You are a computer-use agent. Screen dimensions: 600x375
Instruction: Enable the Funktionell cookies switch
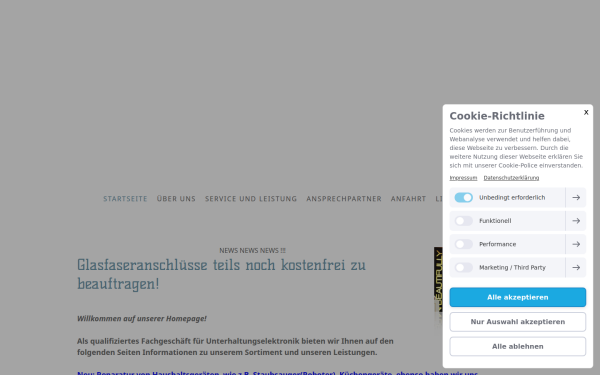point(463,221)
